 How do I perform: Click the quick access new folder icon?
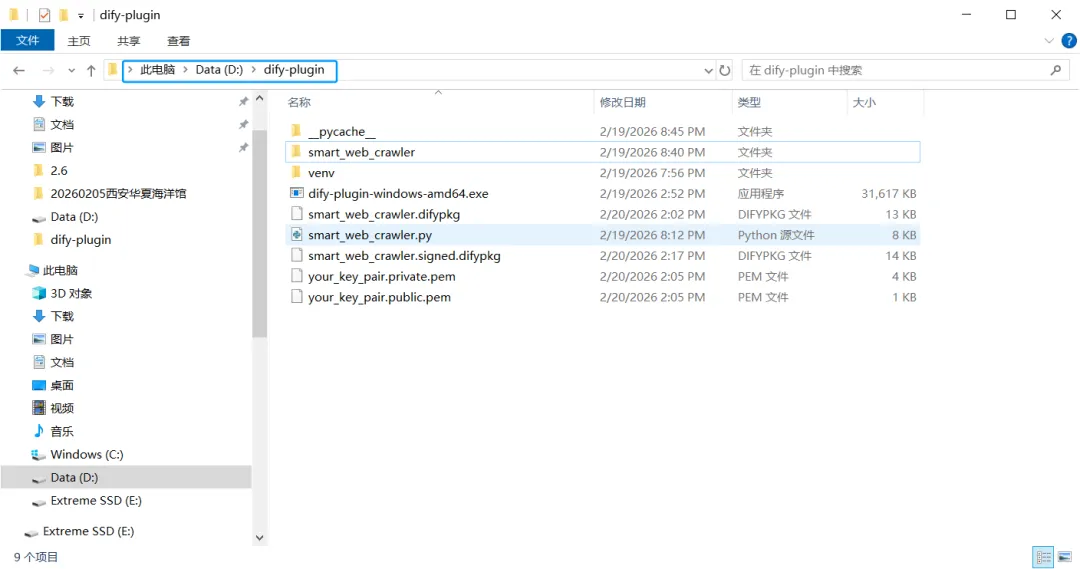(x=63, y=14)
